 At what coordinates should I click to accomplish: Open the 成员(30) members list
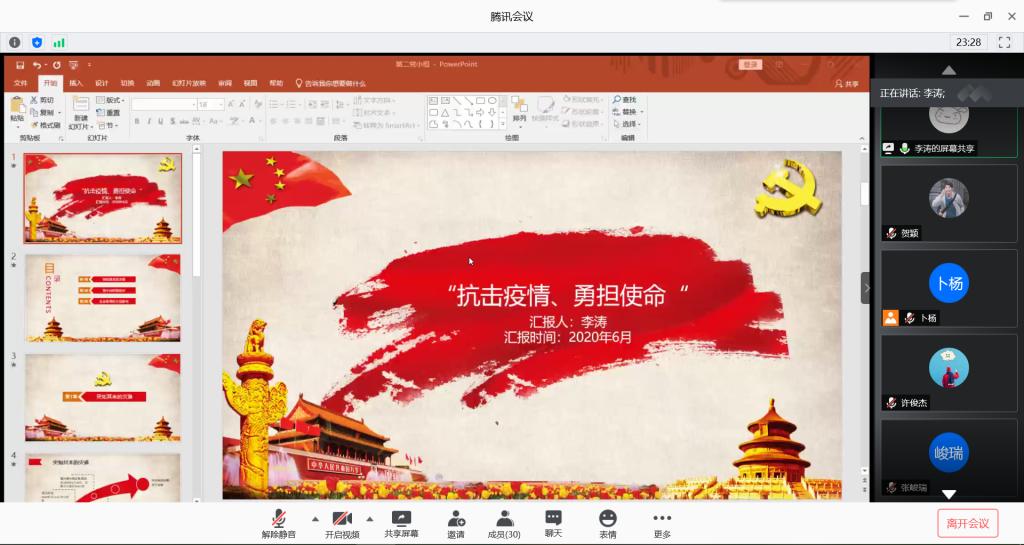pyautogui.click(x=504, y=518)
